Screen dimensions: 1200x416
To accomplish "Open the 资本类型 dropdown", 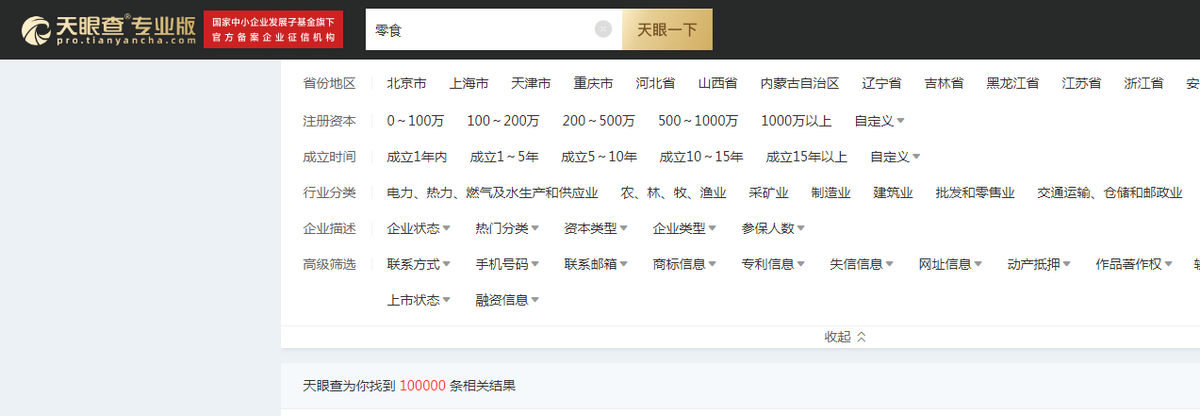I will [596, 229].
